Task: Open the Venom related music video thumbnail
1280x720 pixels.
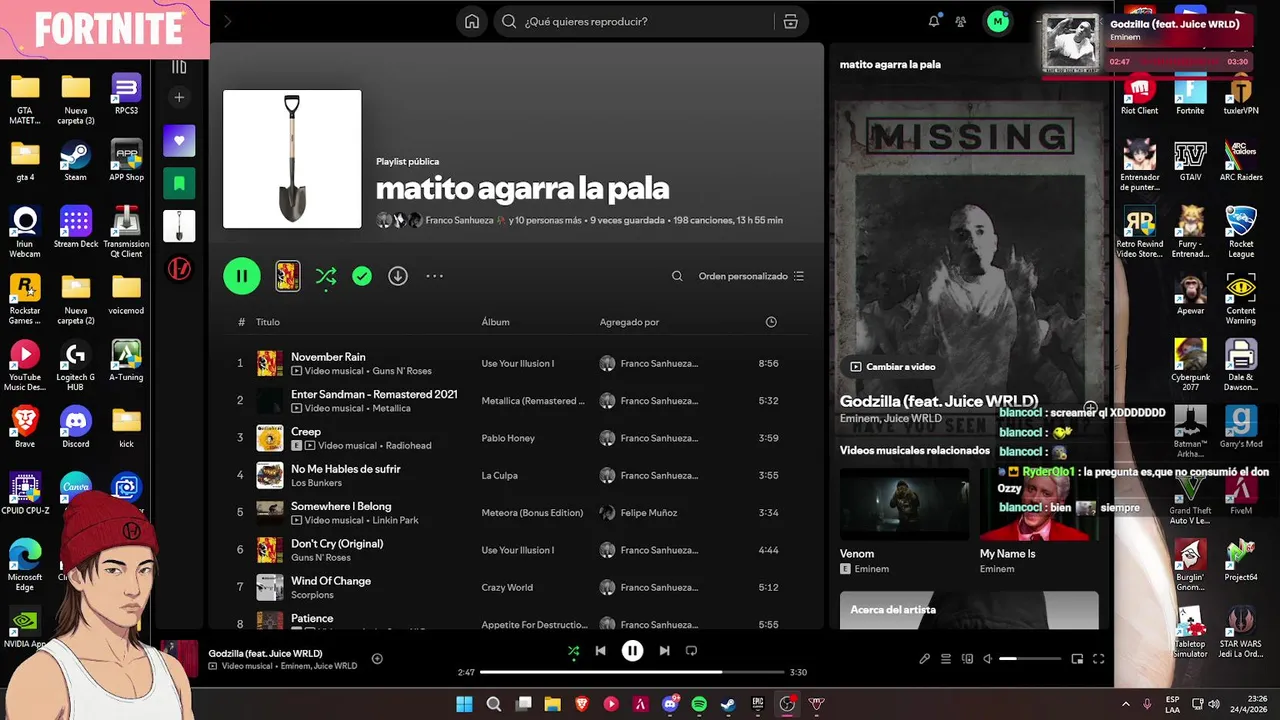Action: click(x=904, y=504)
